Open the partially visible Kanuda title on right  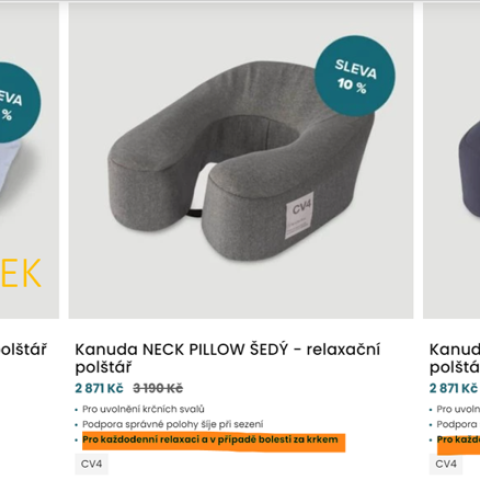455,358
